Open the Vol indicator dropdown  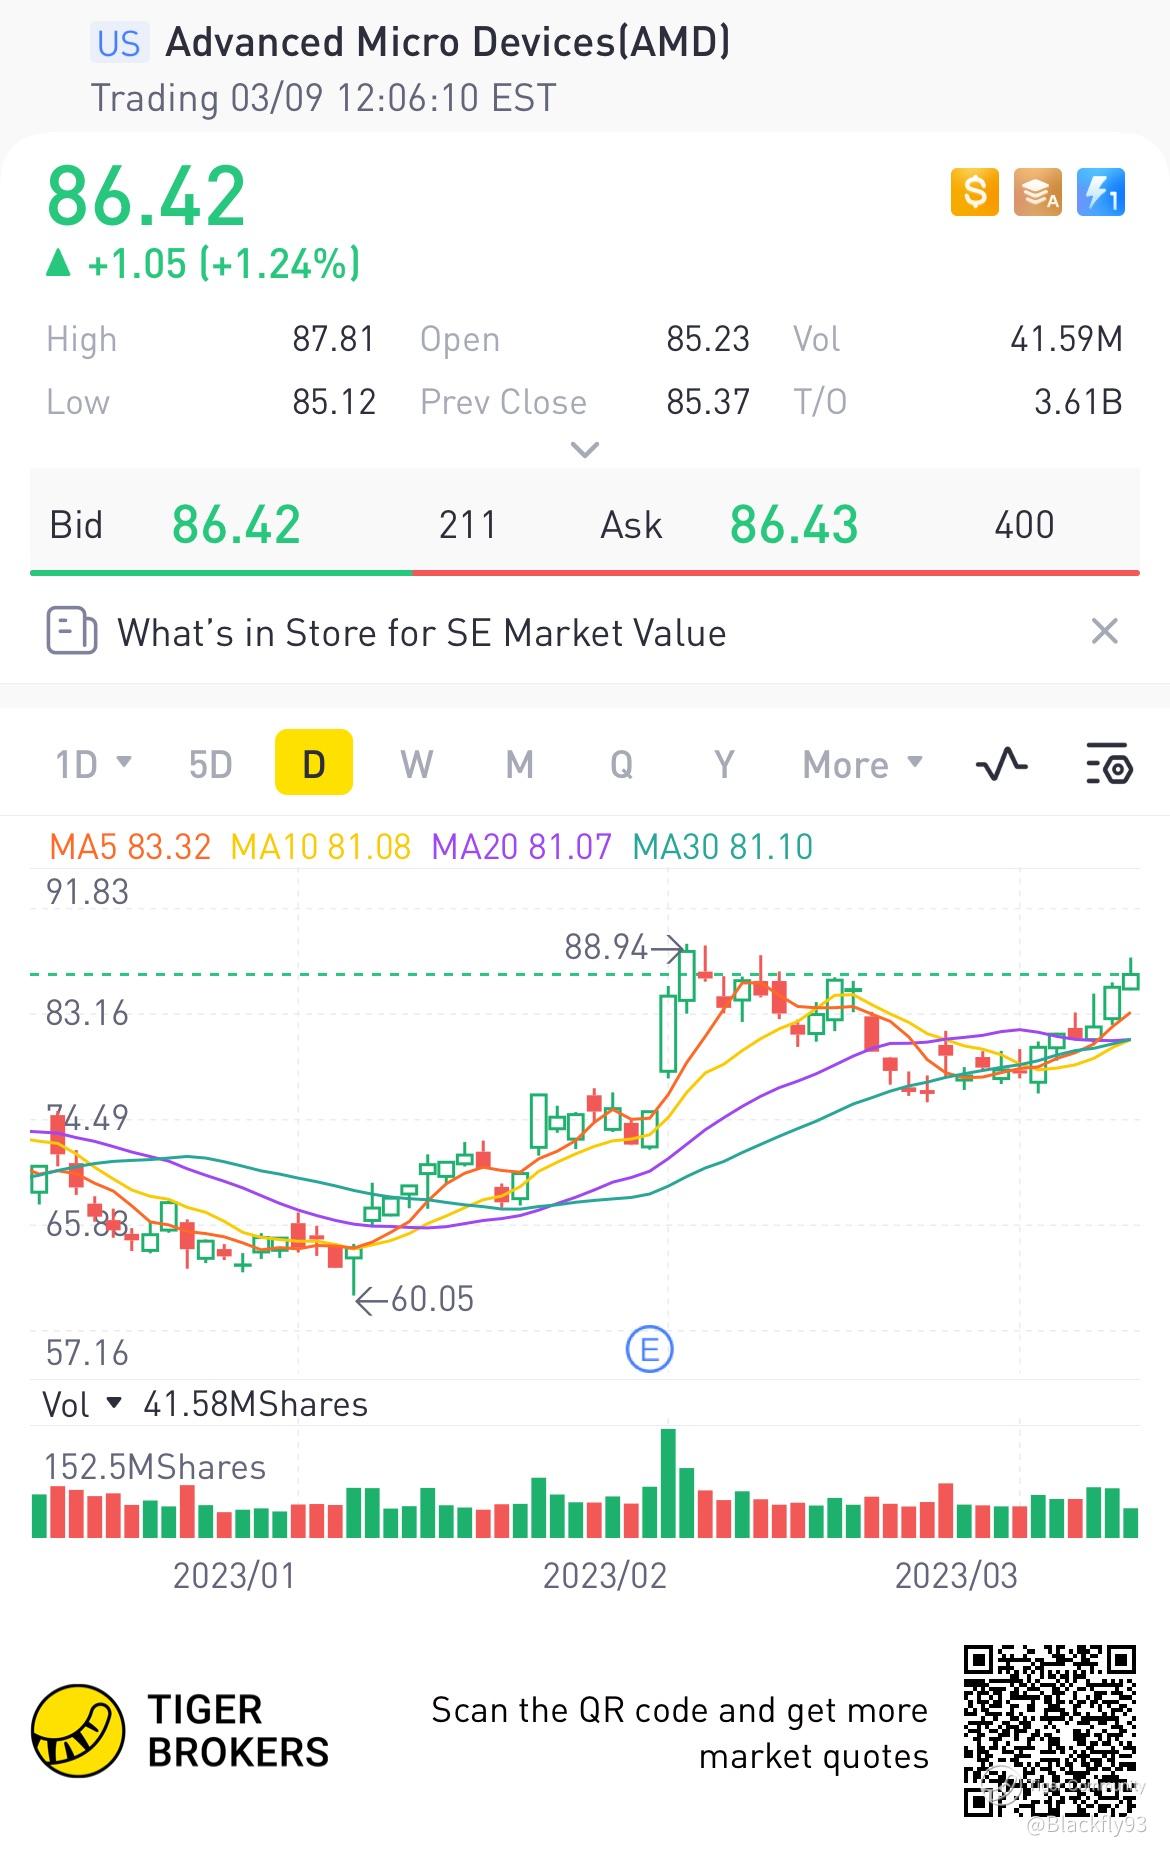pos(81,1404)
